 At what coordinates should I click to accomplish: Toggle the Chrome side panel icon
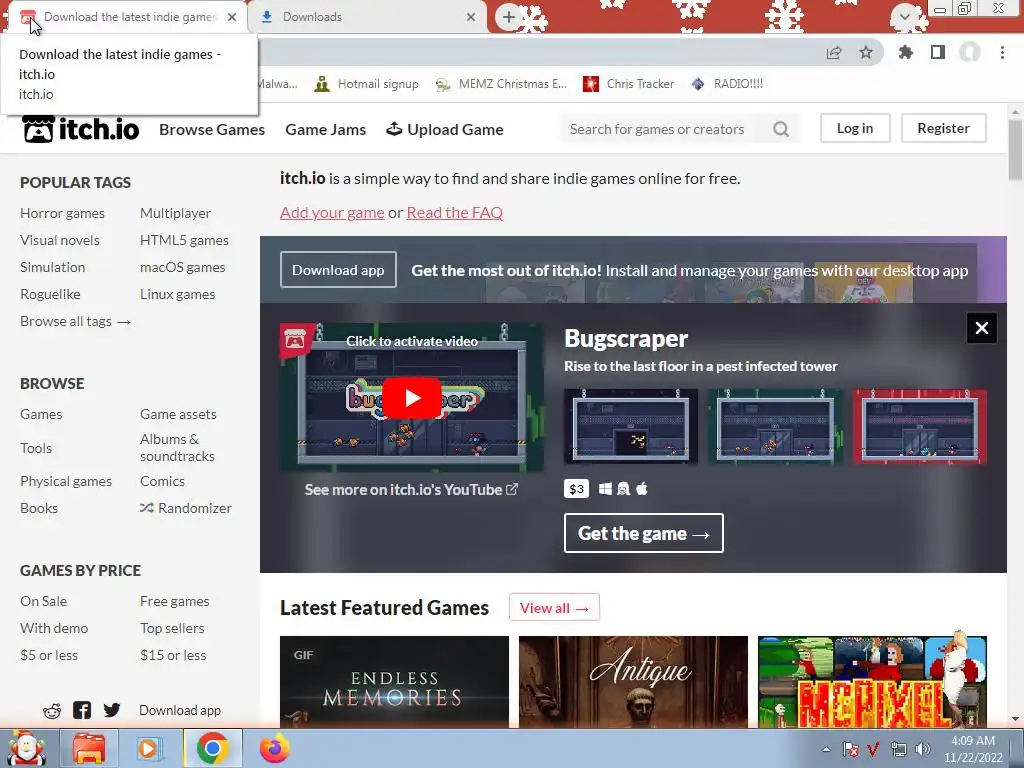click(938, 52)
